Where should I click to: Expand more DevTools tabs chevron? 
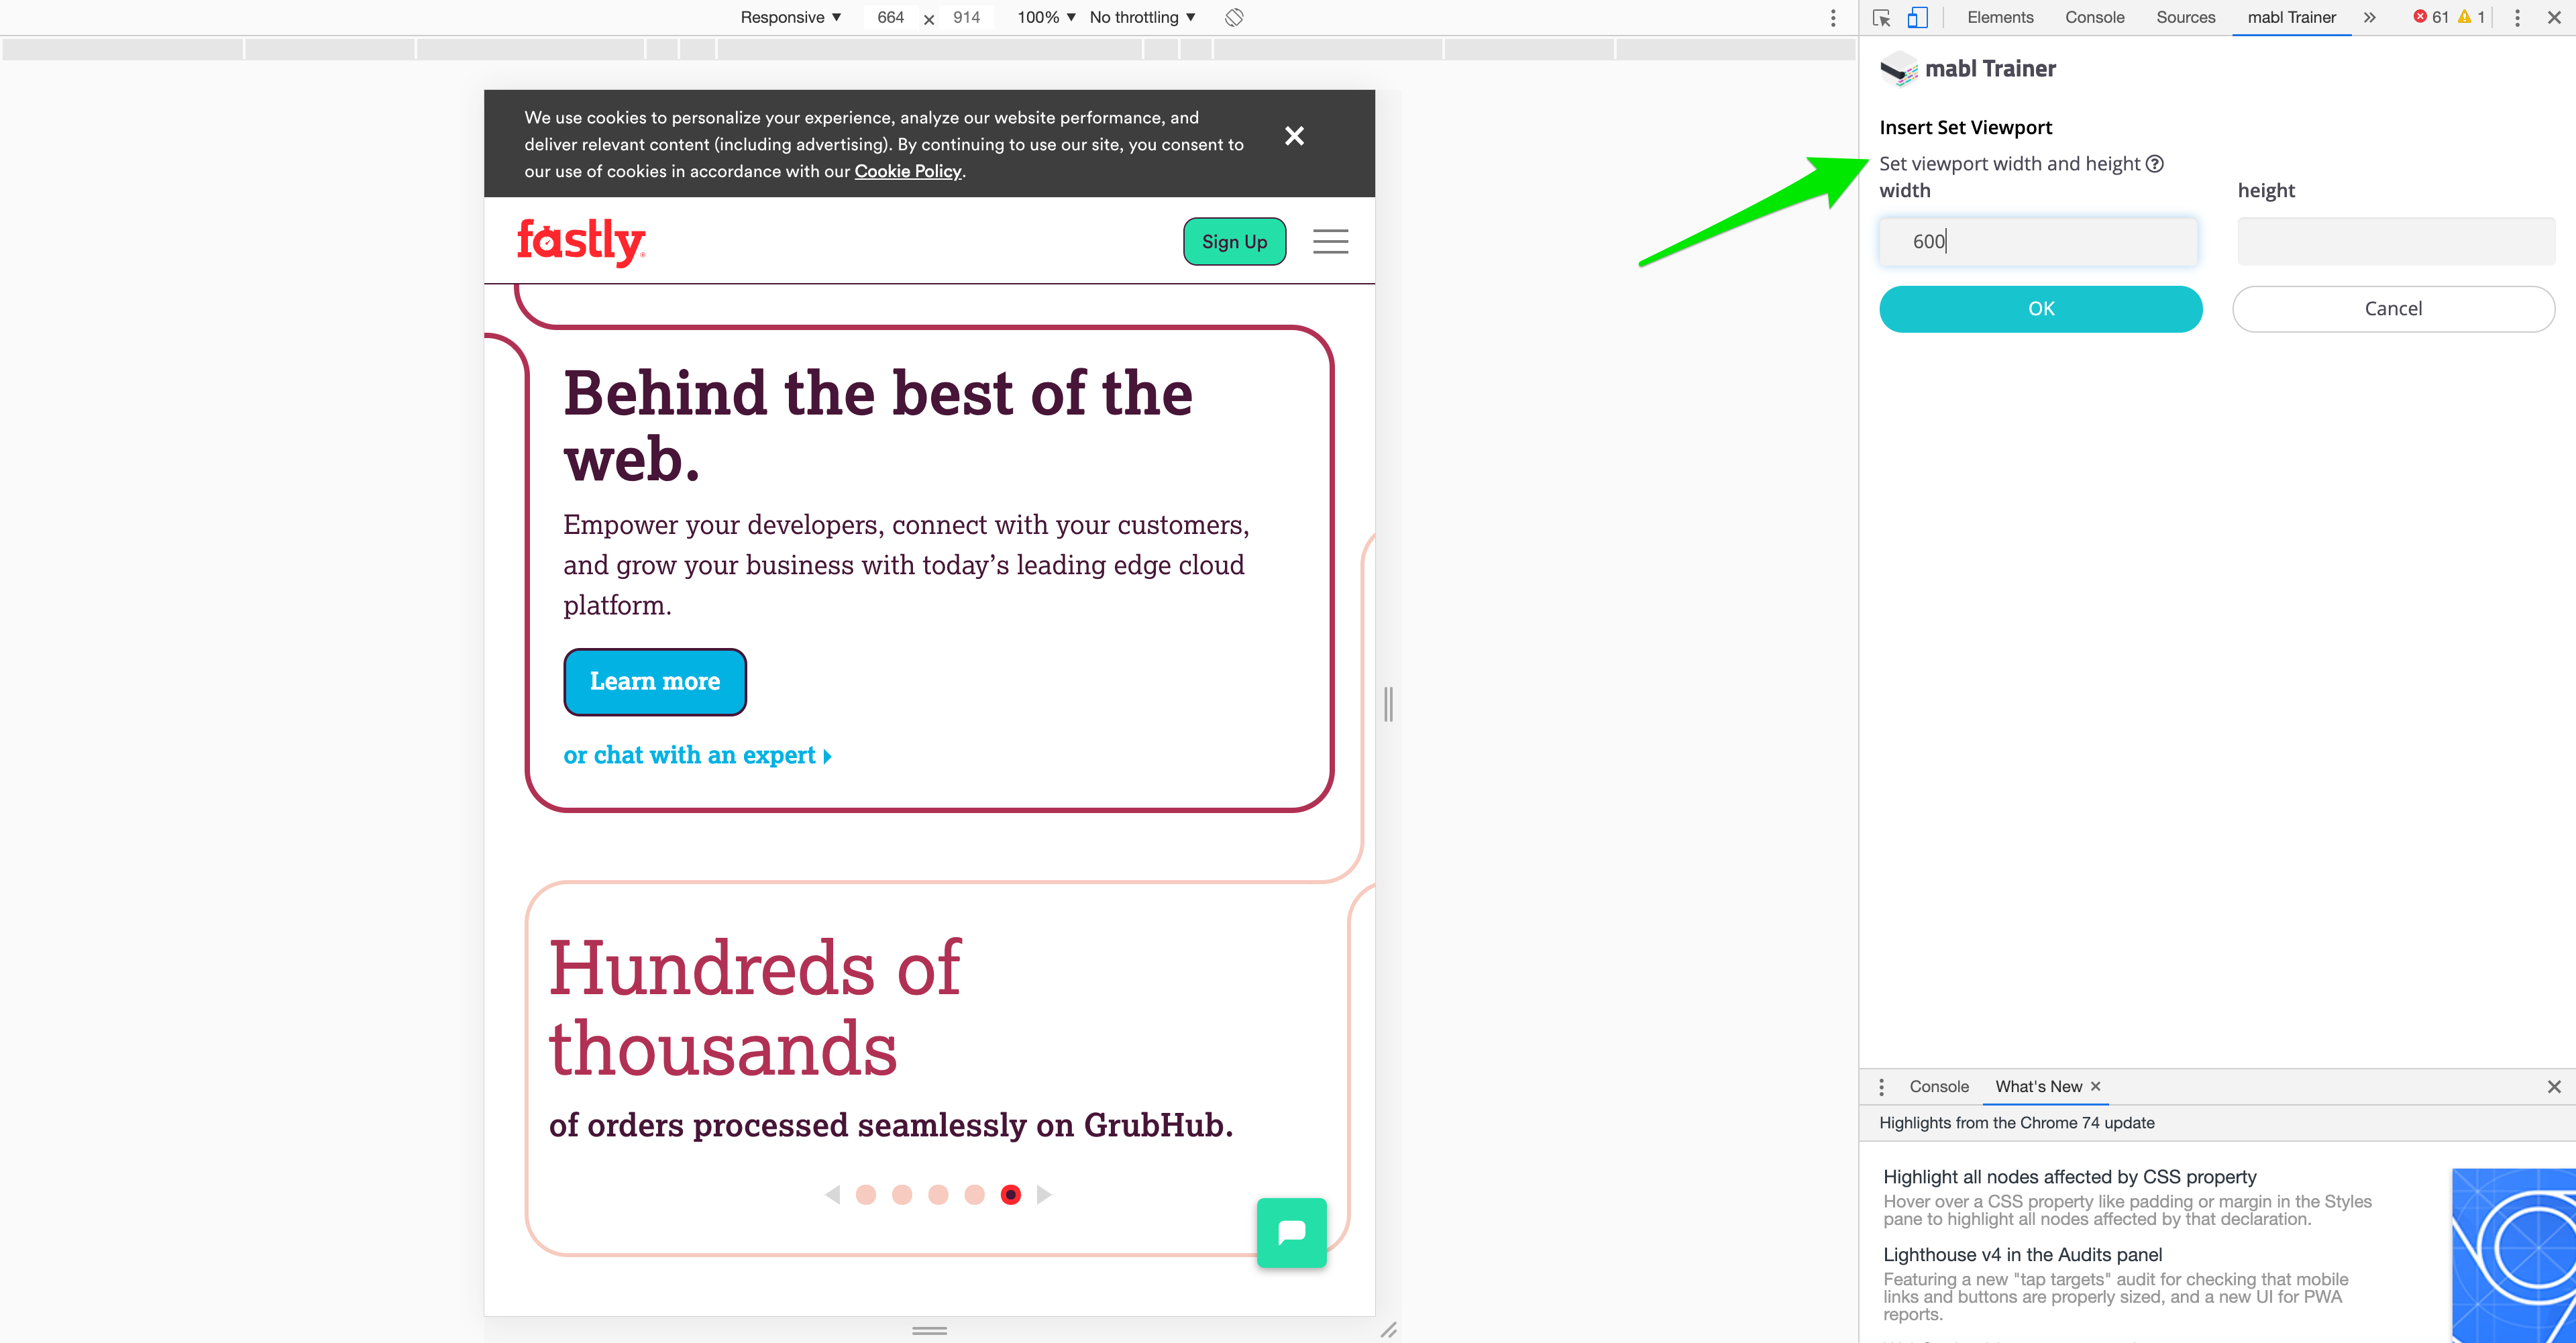point(2369,17)
